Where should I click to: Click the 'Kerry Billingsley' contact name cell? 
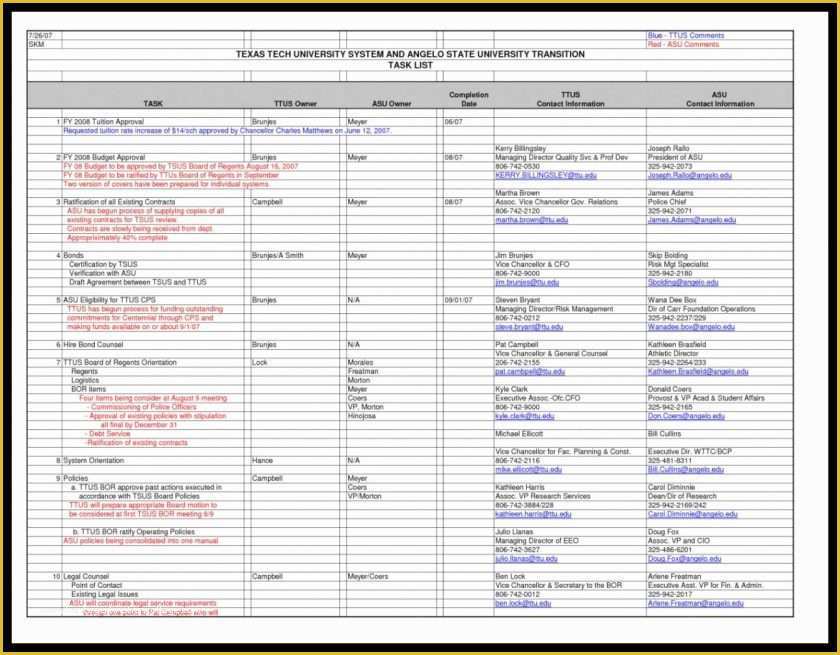521,148
